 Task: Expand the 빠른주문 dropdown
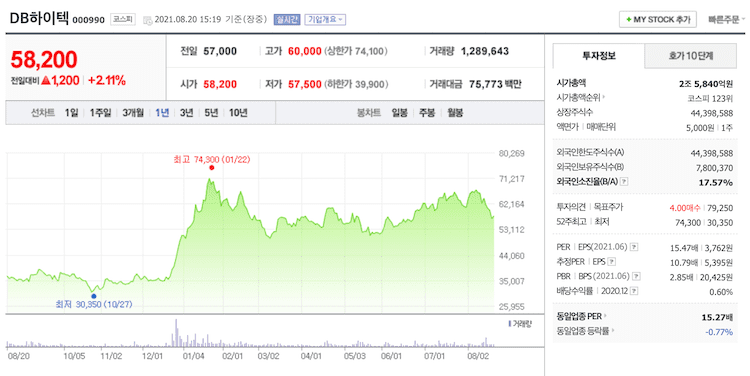tap(726, 20)
